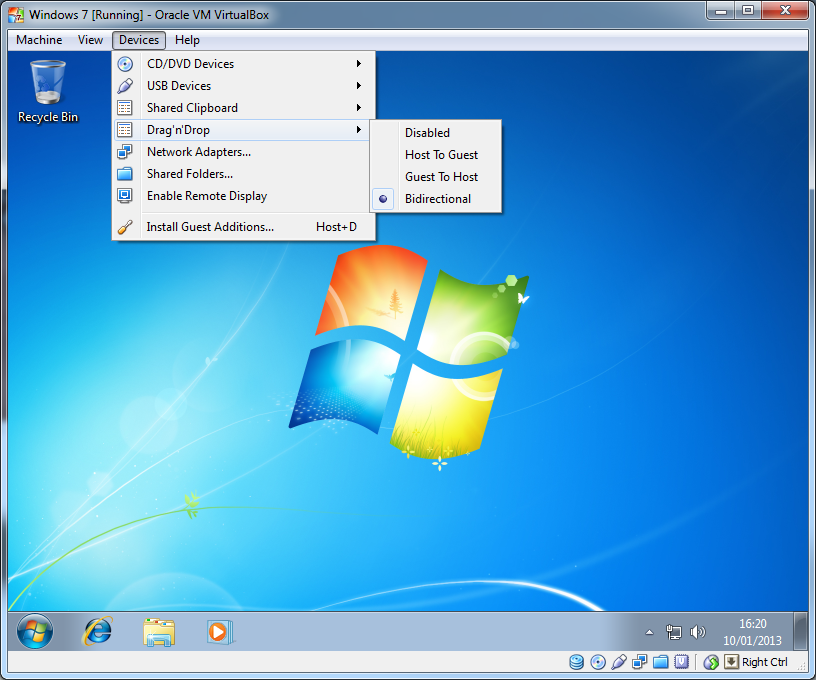Open the Machine menu

(39, 40)
